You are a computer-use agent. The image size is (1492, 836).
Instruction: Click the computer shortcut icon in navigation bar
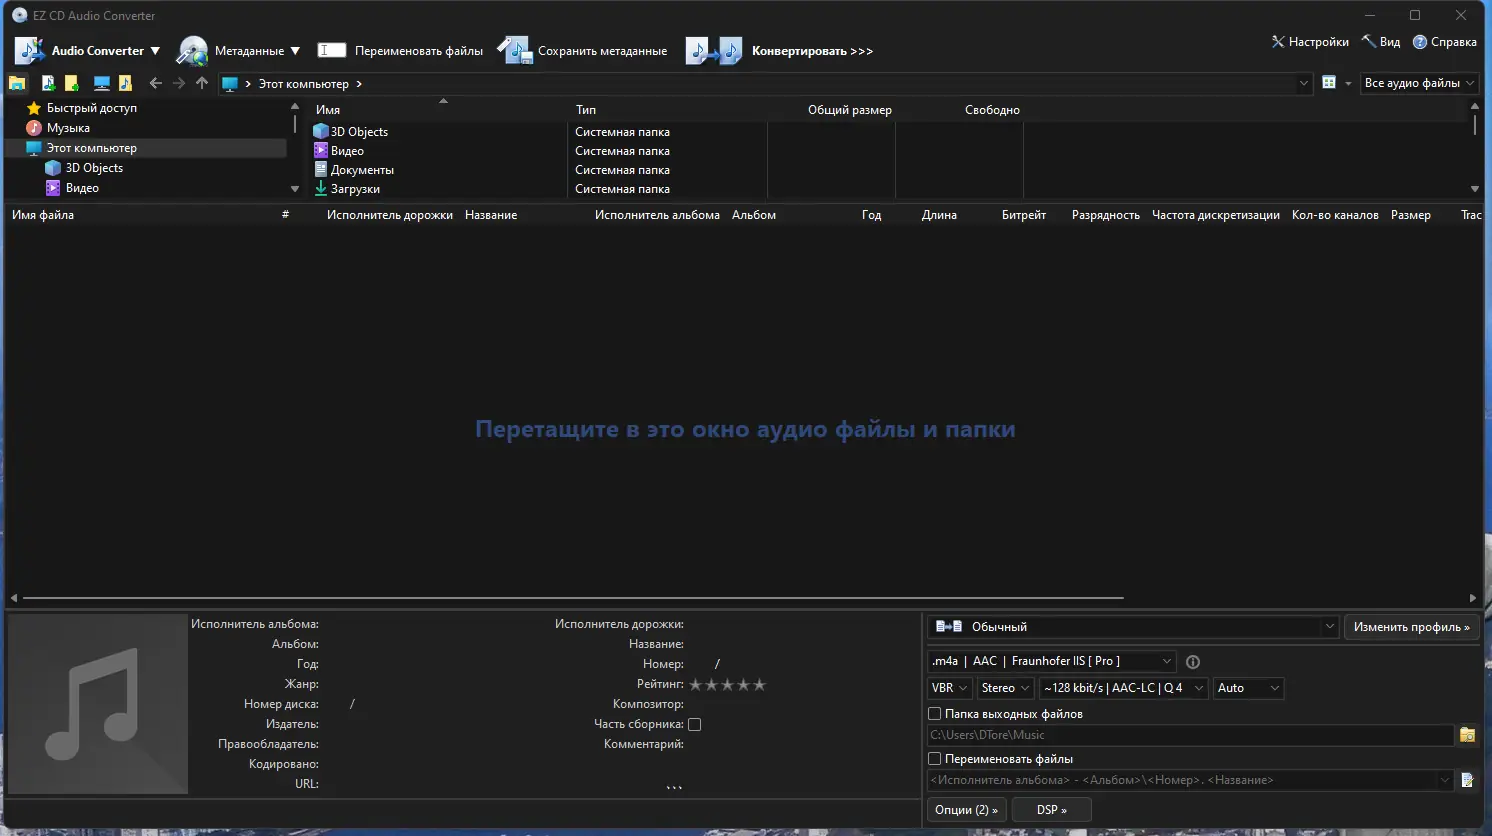tap(101, 83)
